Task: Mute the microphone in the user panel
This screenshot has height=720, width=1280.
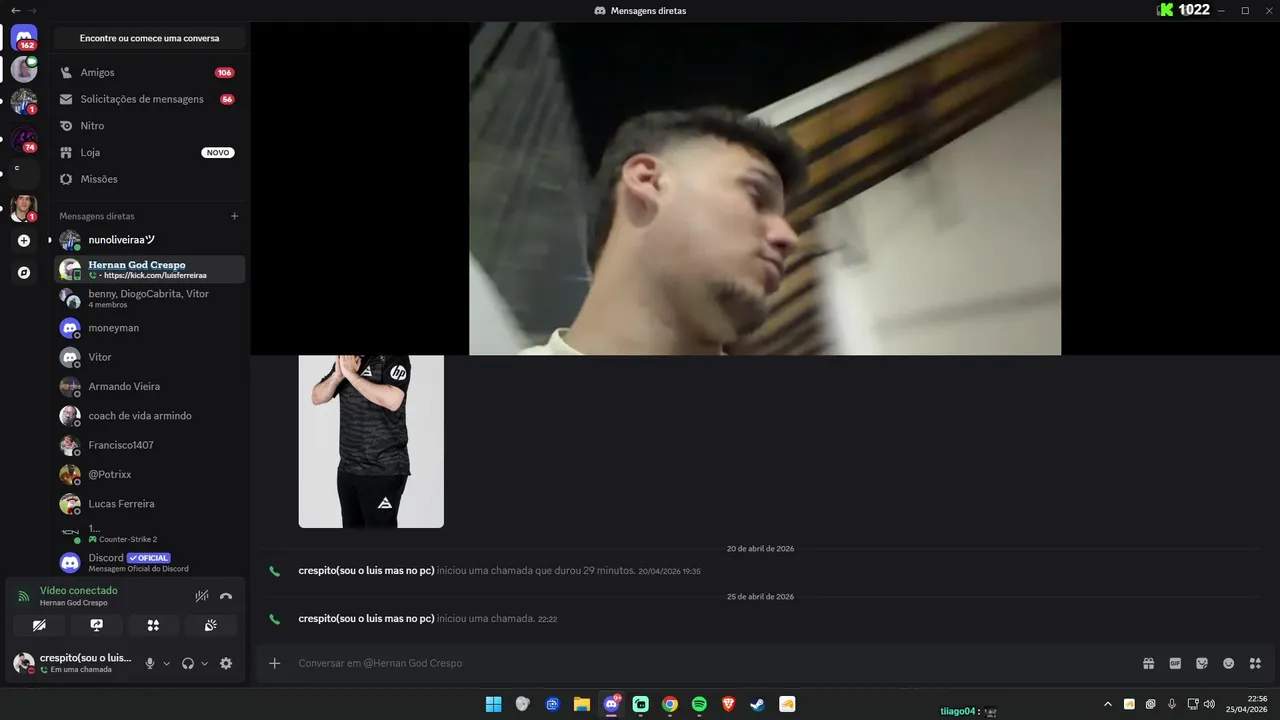Action: click(x=150, y=663)
